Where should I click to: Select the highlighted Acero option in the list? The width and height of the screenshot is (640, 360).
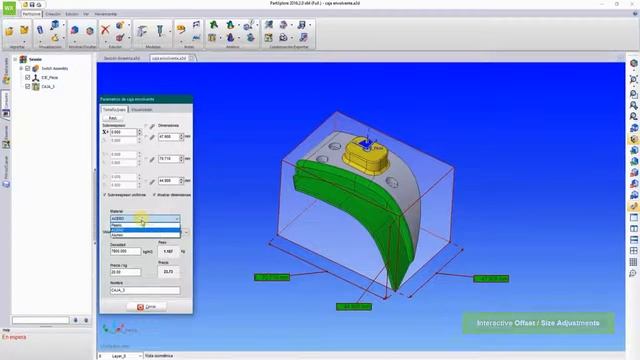[x=145, y=230]
